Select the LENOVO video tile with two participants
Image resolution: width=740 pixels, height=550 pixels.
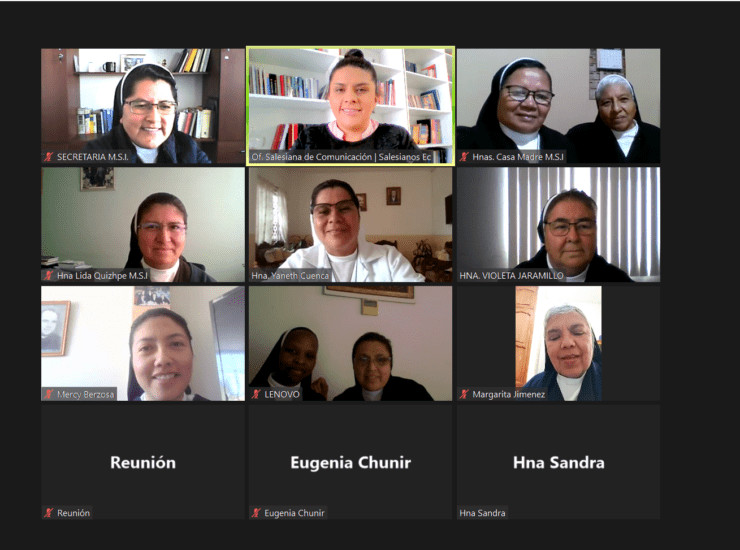(351, 344)
